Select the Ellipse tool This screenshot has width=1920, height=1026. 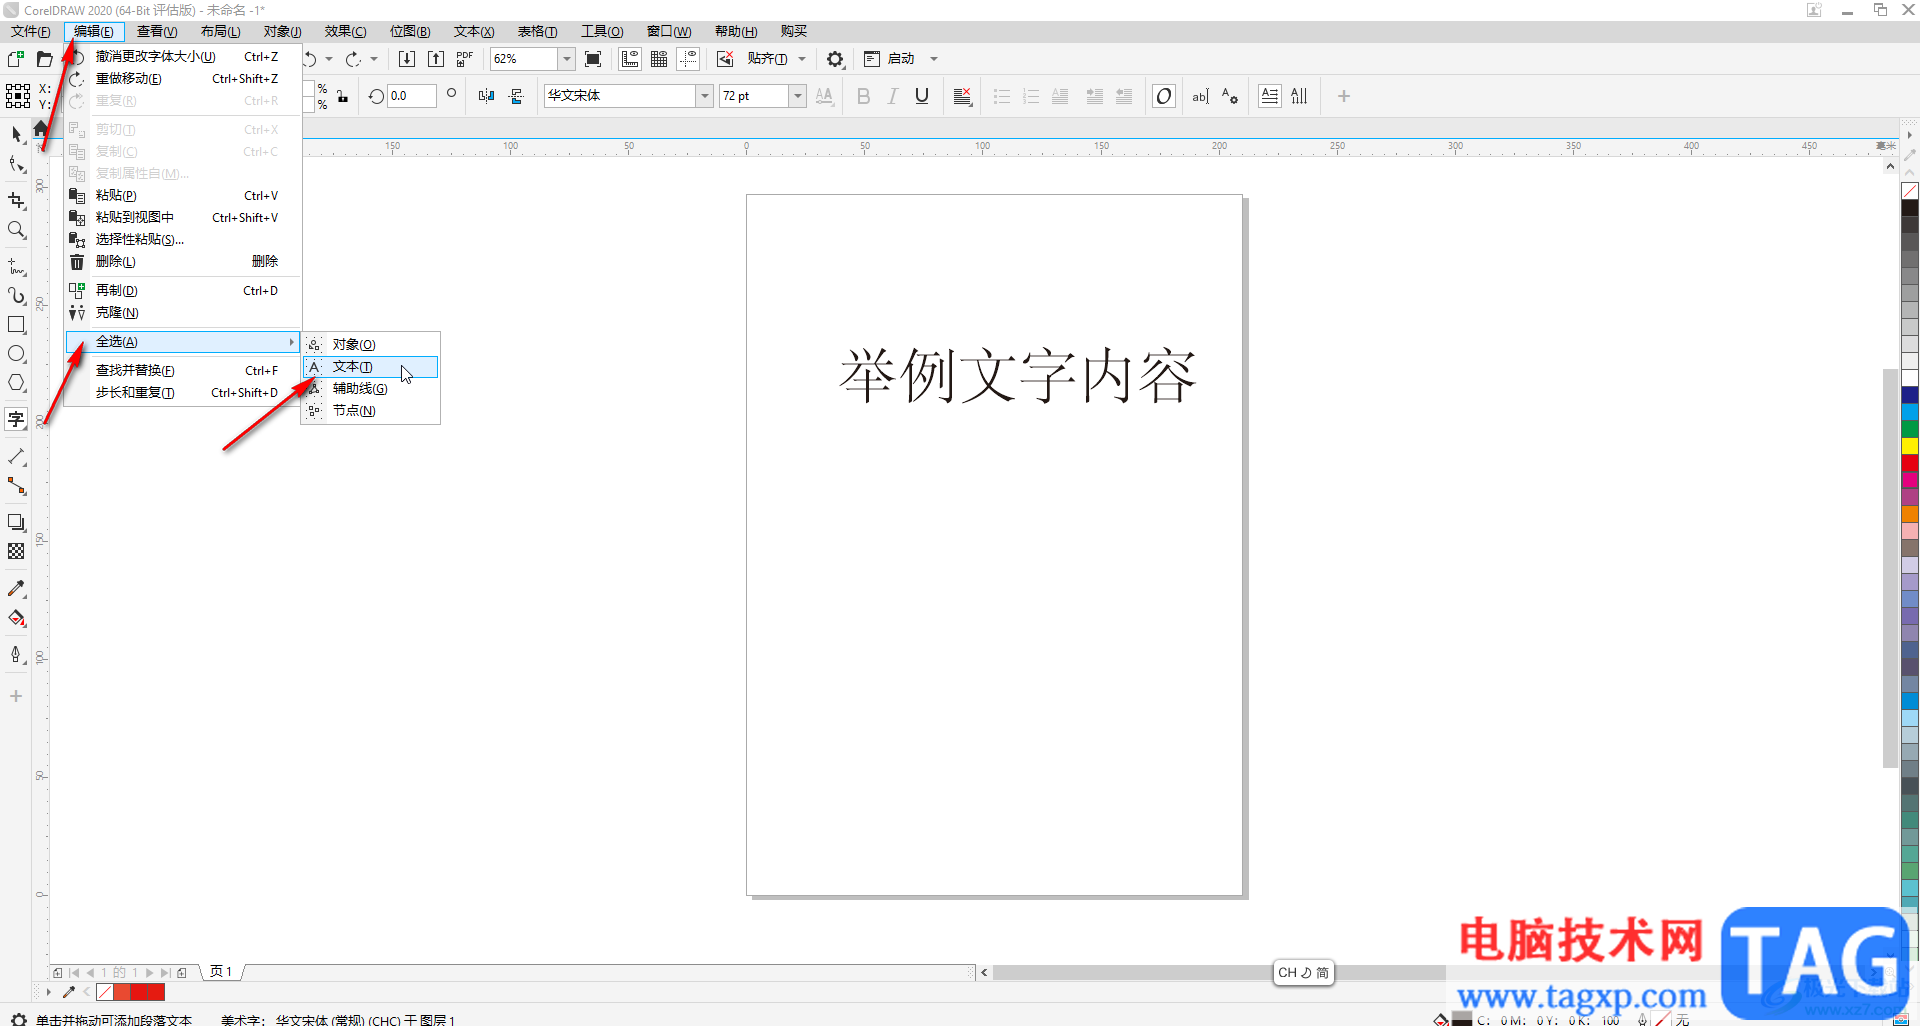16,354
